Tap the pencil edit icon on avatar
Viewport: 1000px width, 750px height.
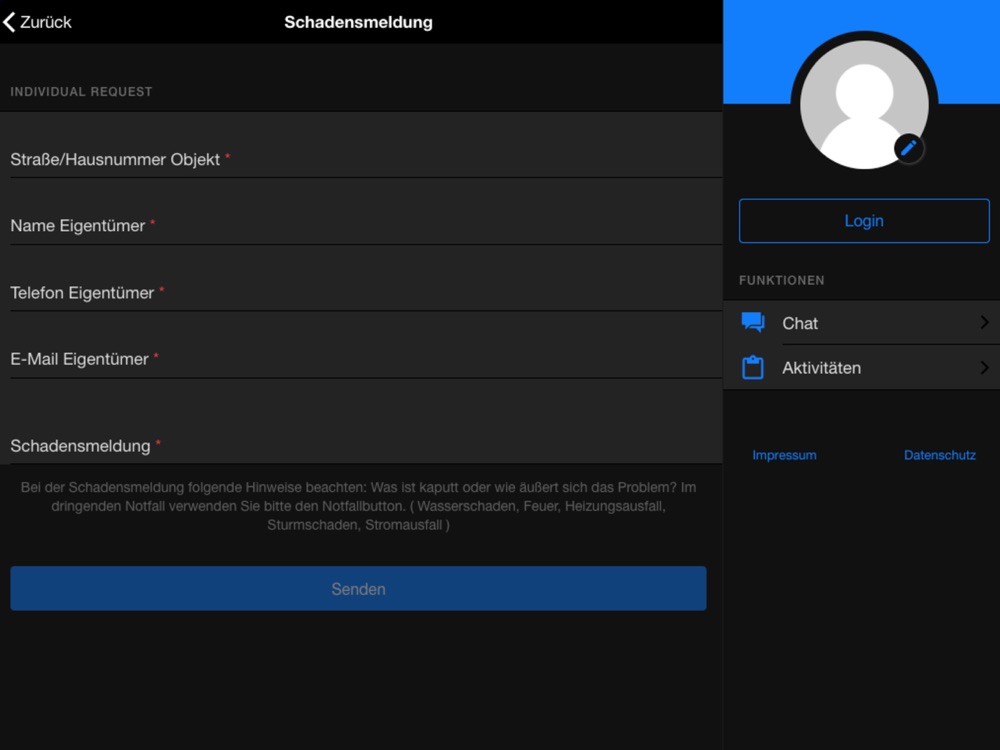tap(909, 148)
